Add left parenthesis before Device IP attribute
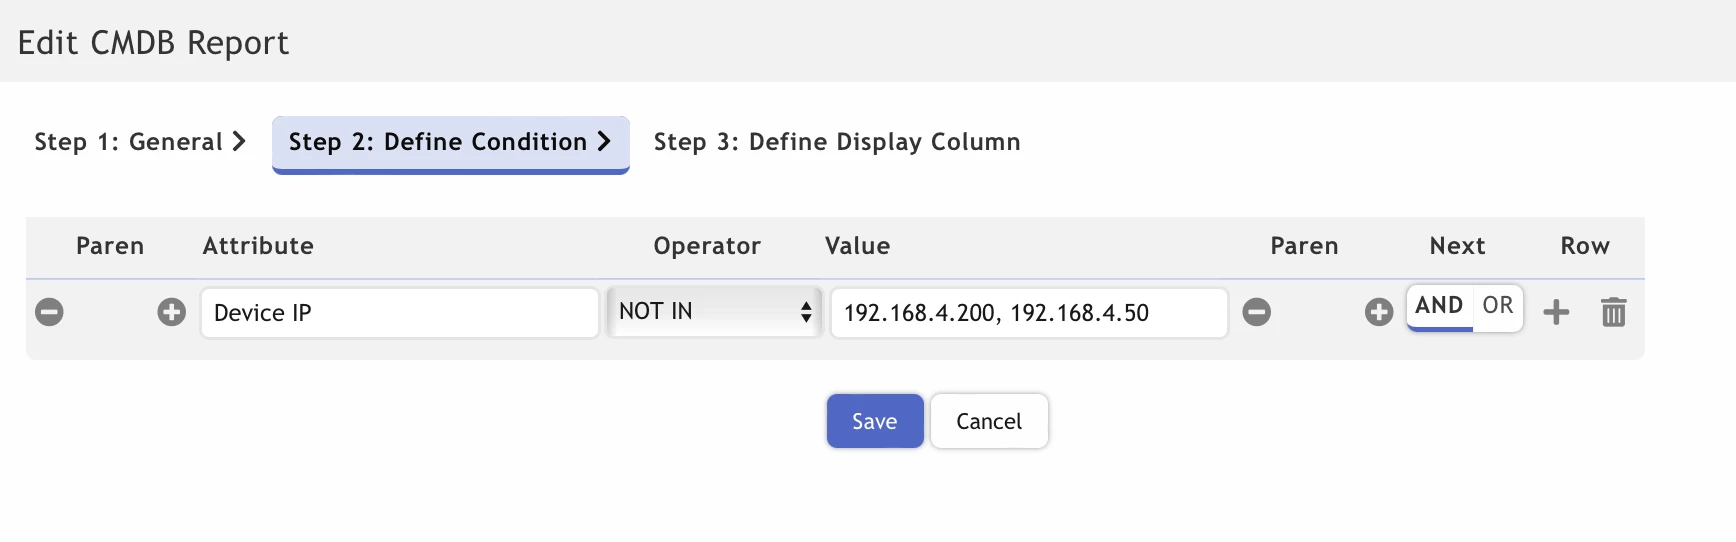This screenshot has width=1736, height=542. pos(171,312)
